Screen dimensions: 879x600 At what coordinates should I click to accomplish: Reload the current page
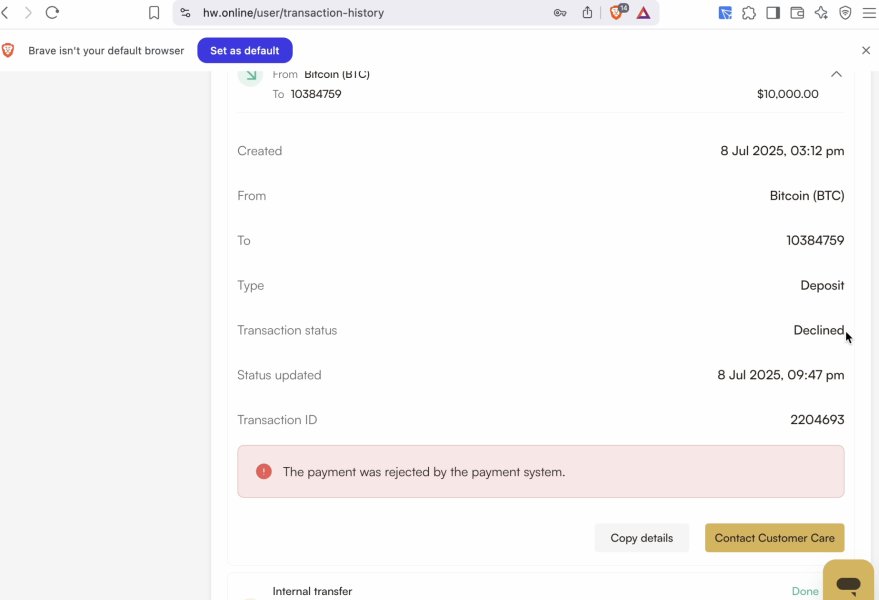click(x=52, y=13)
